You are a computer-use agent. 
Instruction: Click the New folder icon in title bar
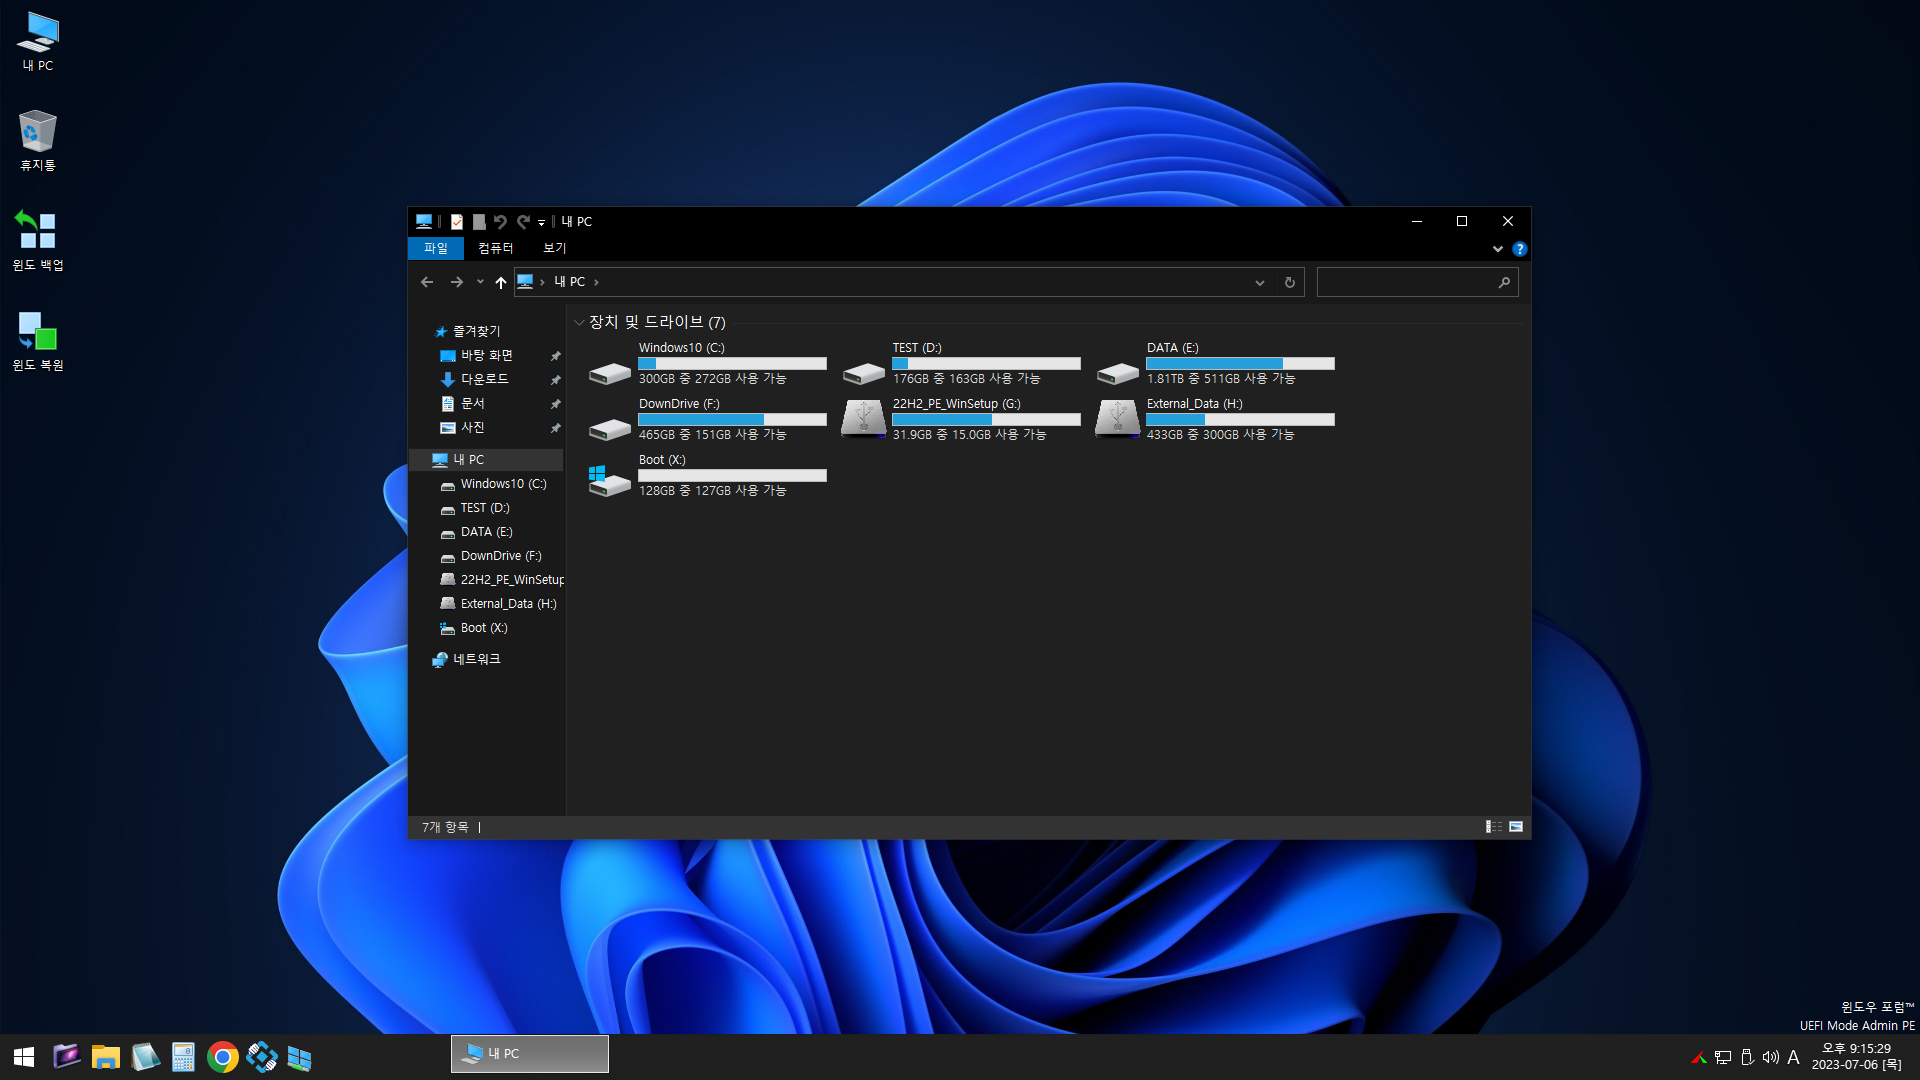pyautogui.click(x=479, y=222)
